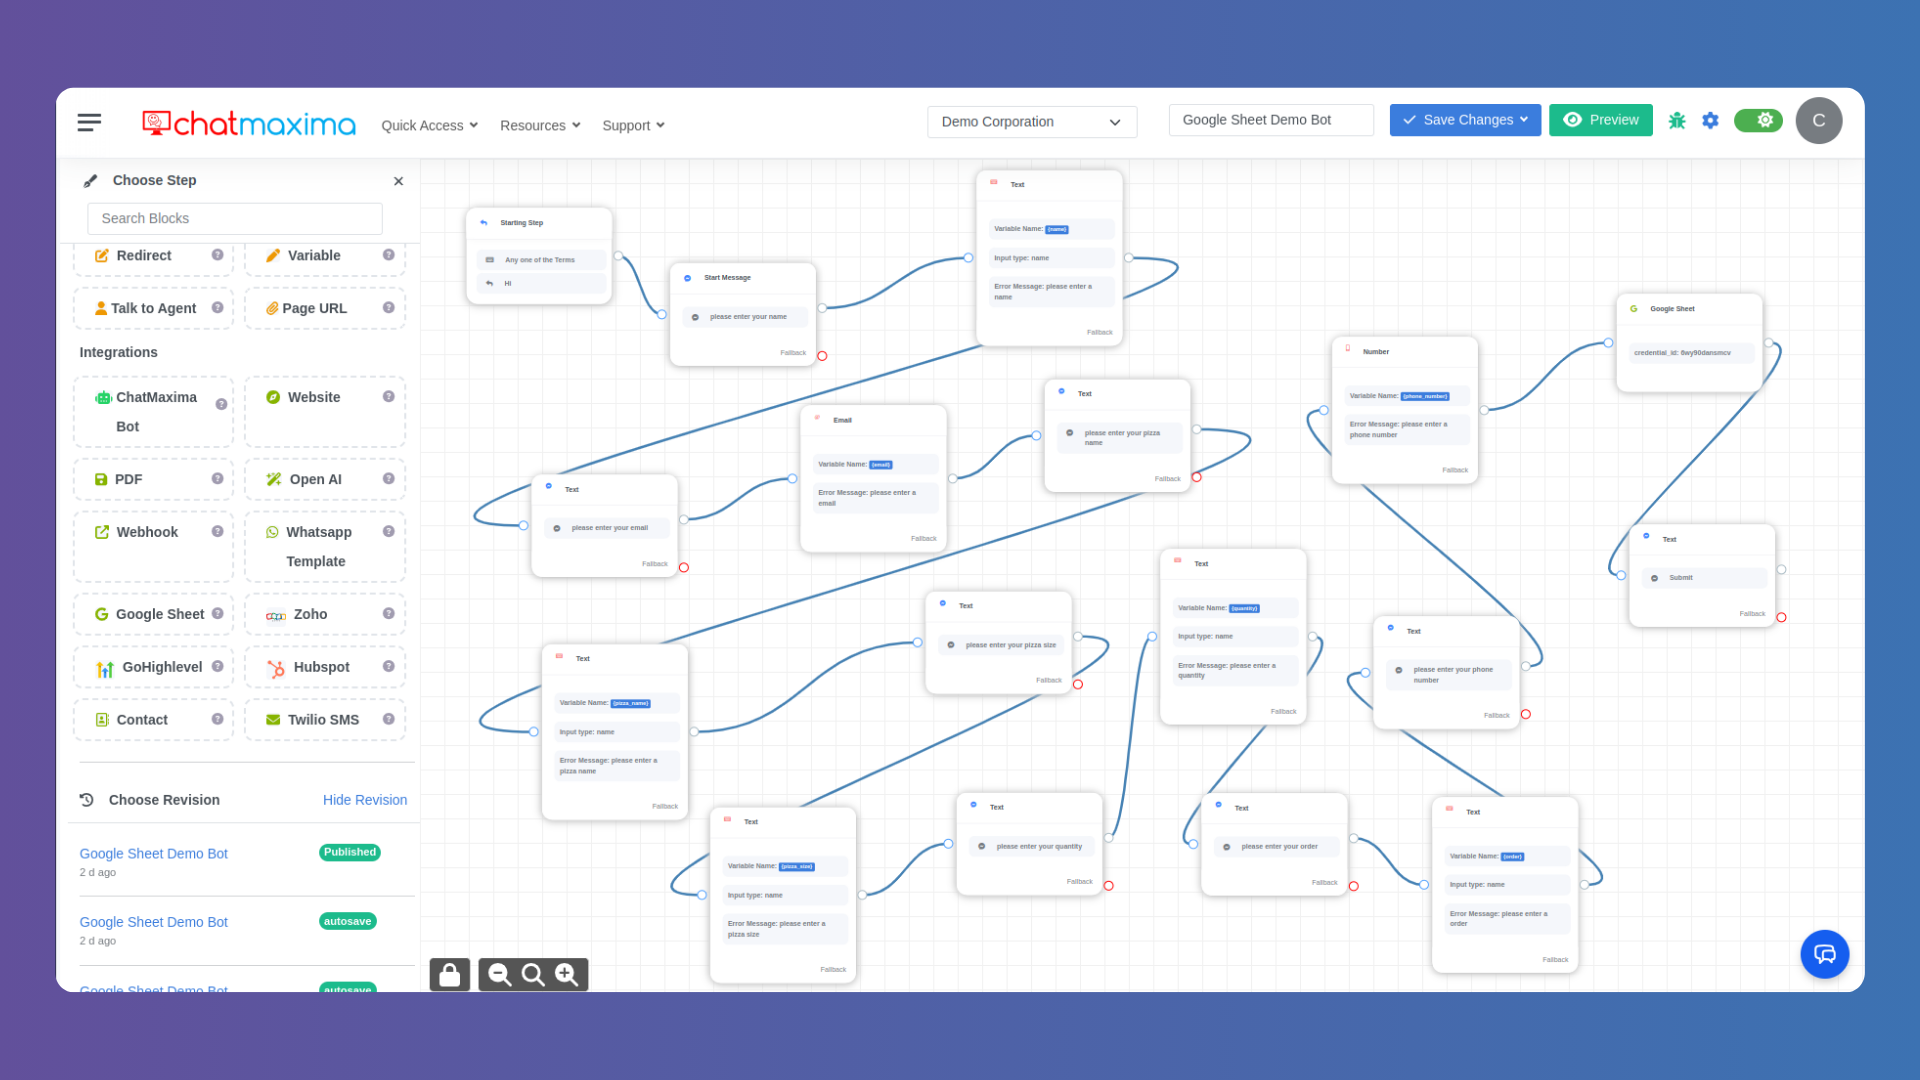Click the Twilio SMS block
The width and height of the screenshot is (1920, 1080).
322,719
